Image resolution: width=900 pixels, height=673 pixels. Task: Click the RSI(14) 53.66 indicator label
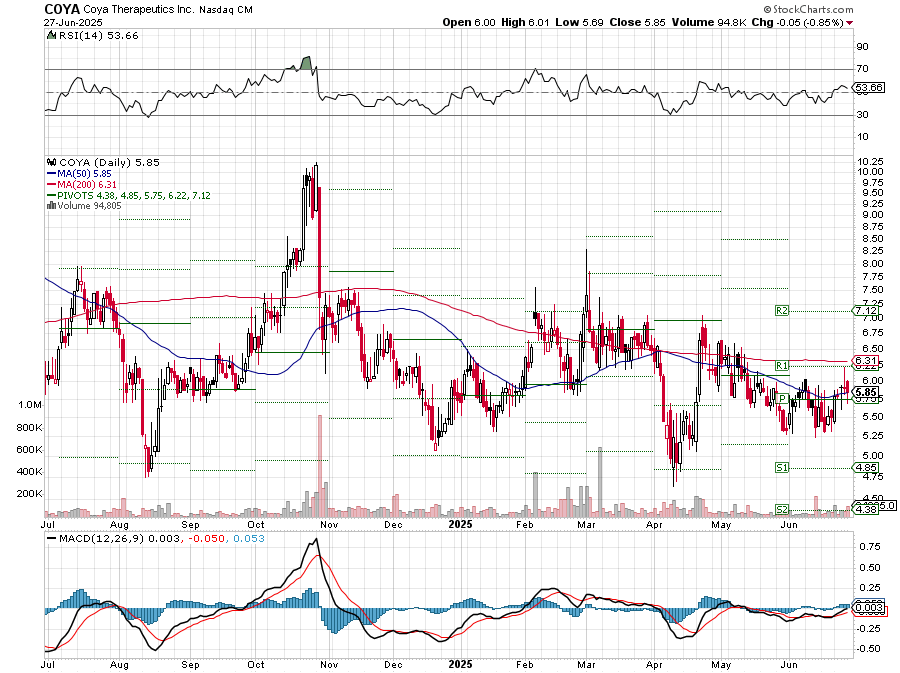[x=99, y=36]
